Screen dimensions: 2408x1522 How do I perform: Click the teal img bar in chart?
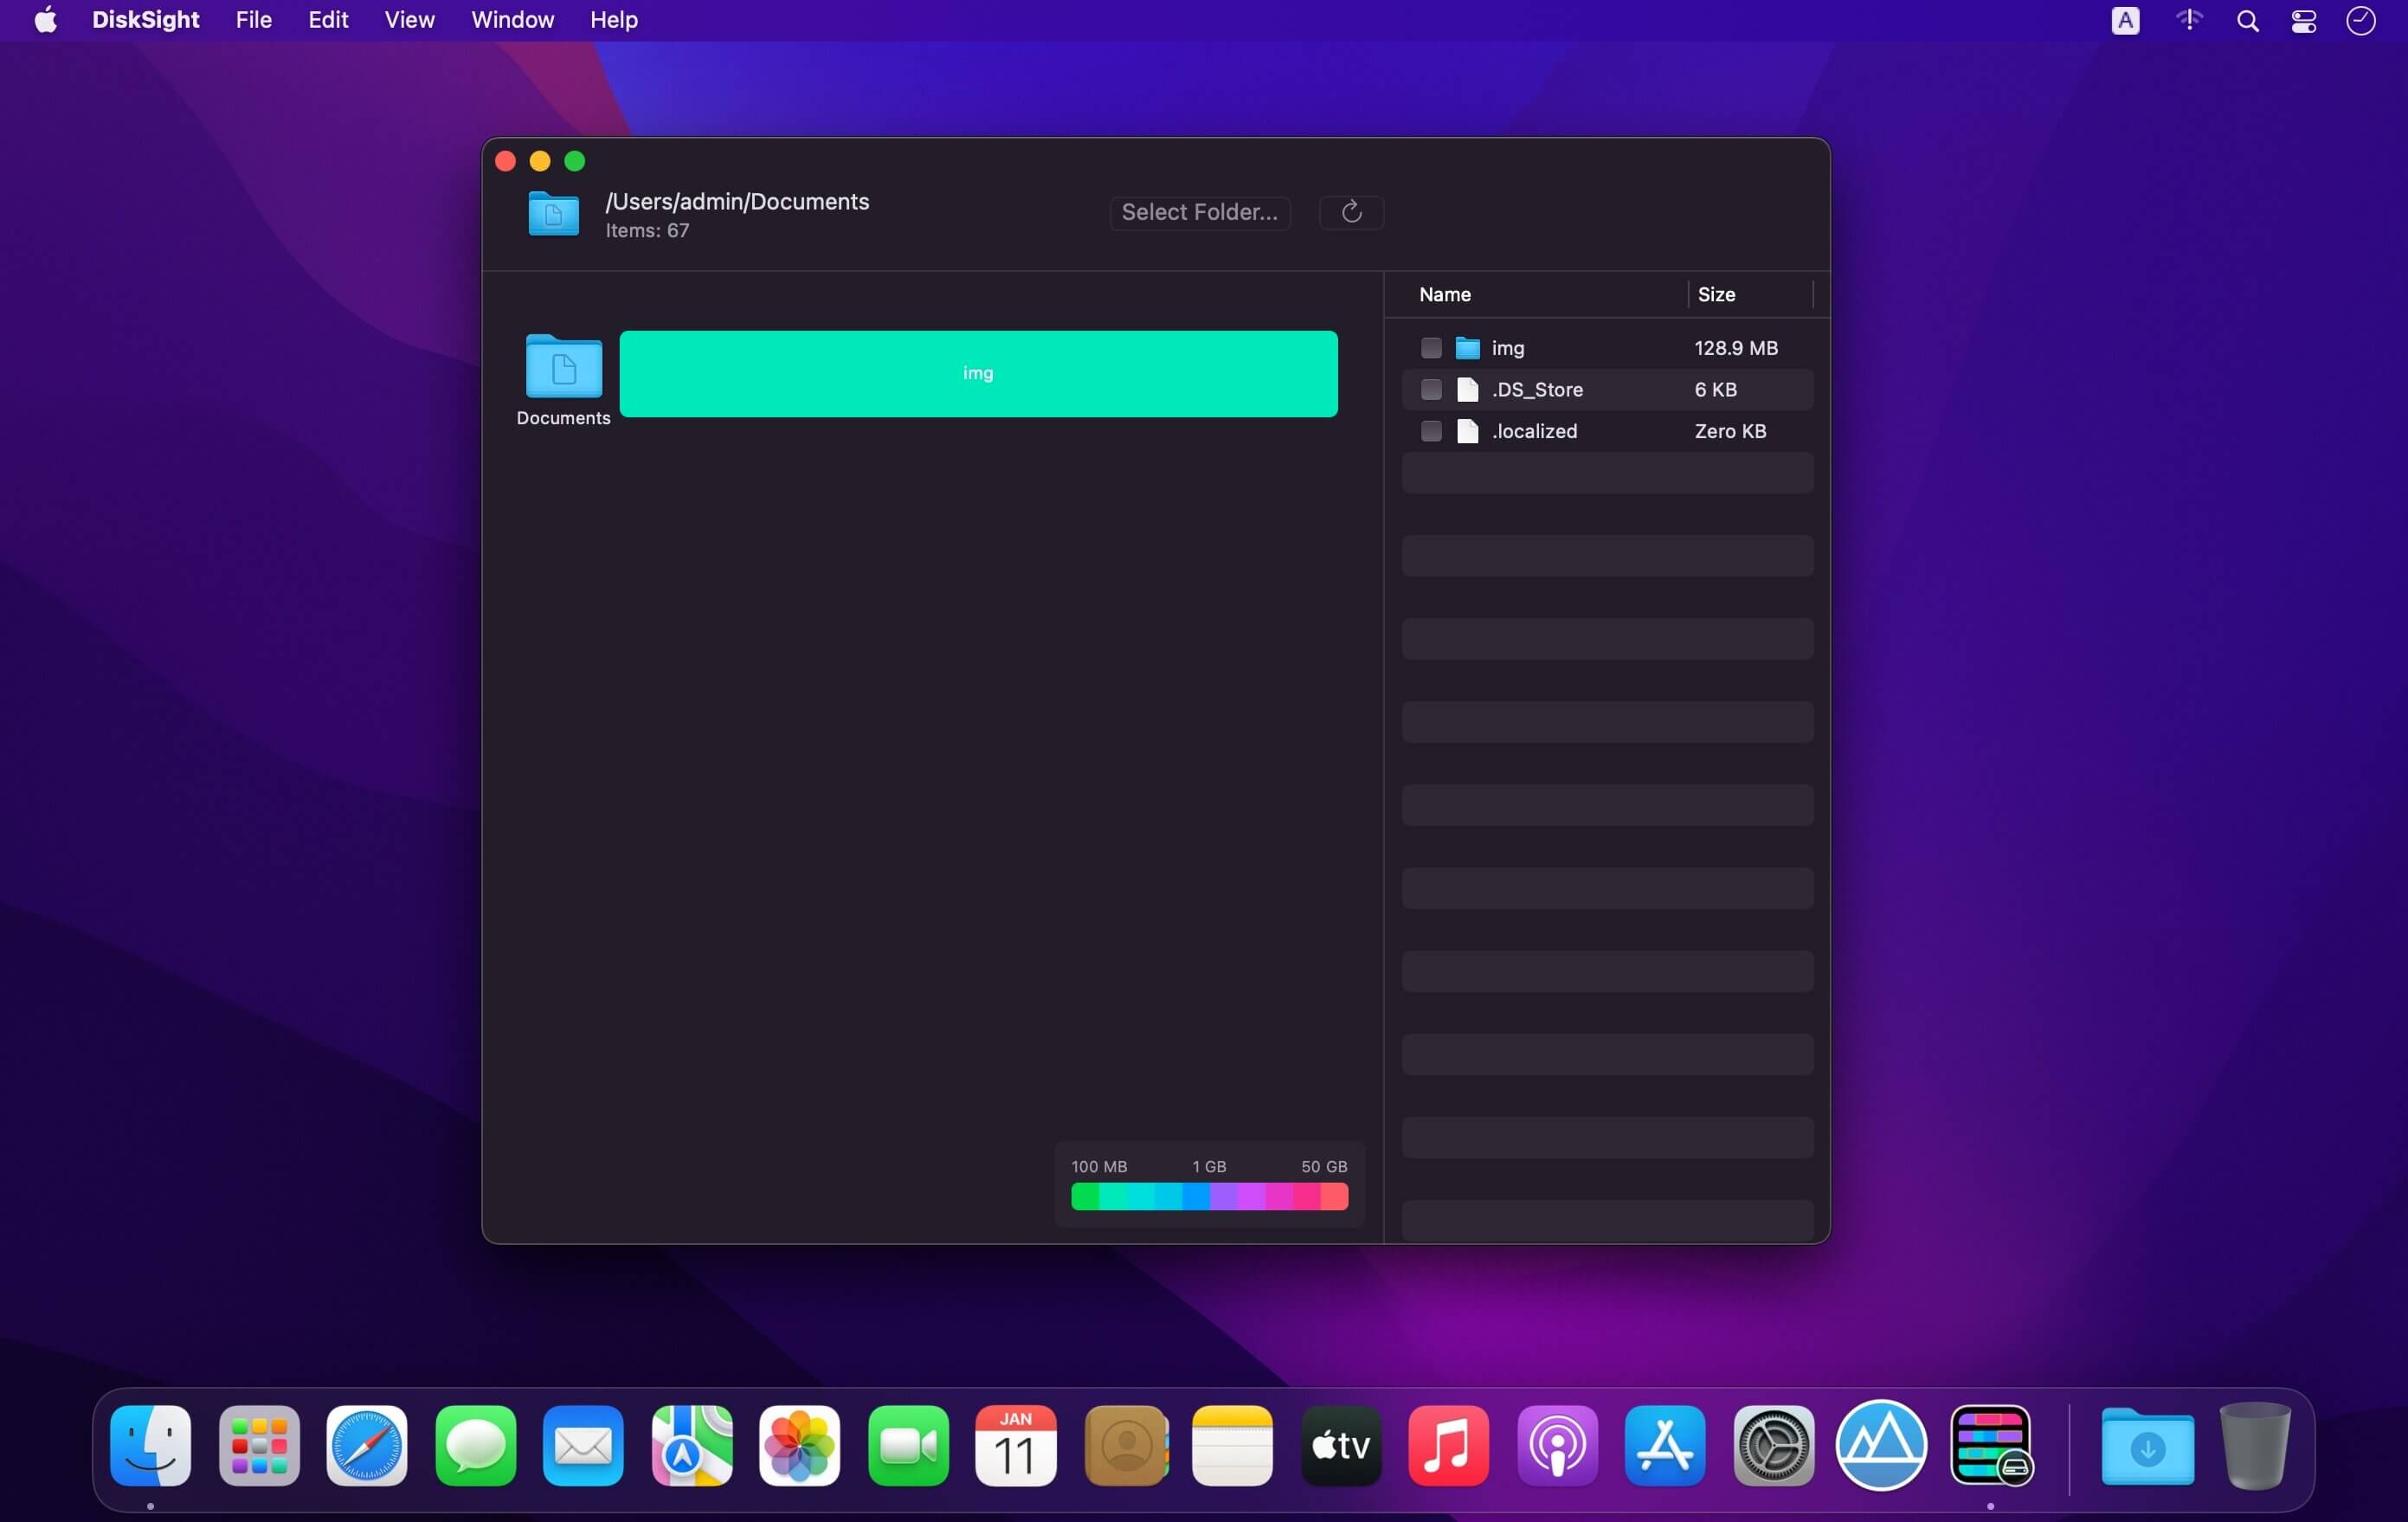pos(978,374)
